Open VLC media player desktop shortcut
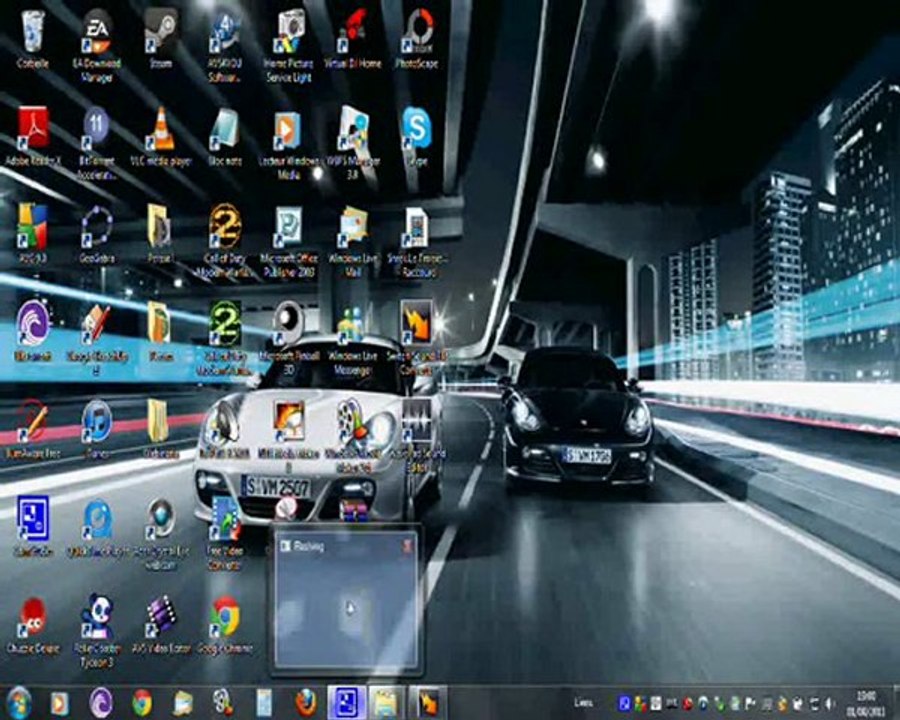 (160, 130)
